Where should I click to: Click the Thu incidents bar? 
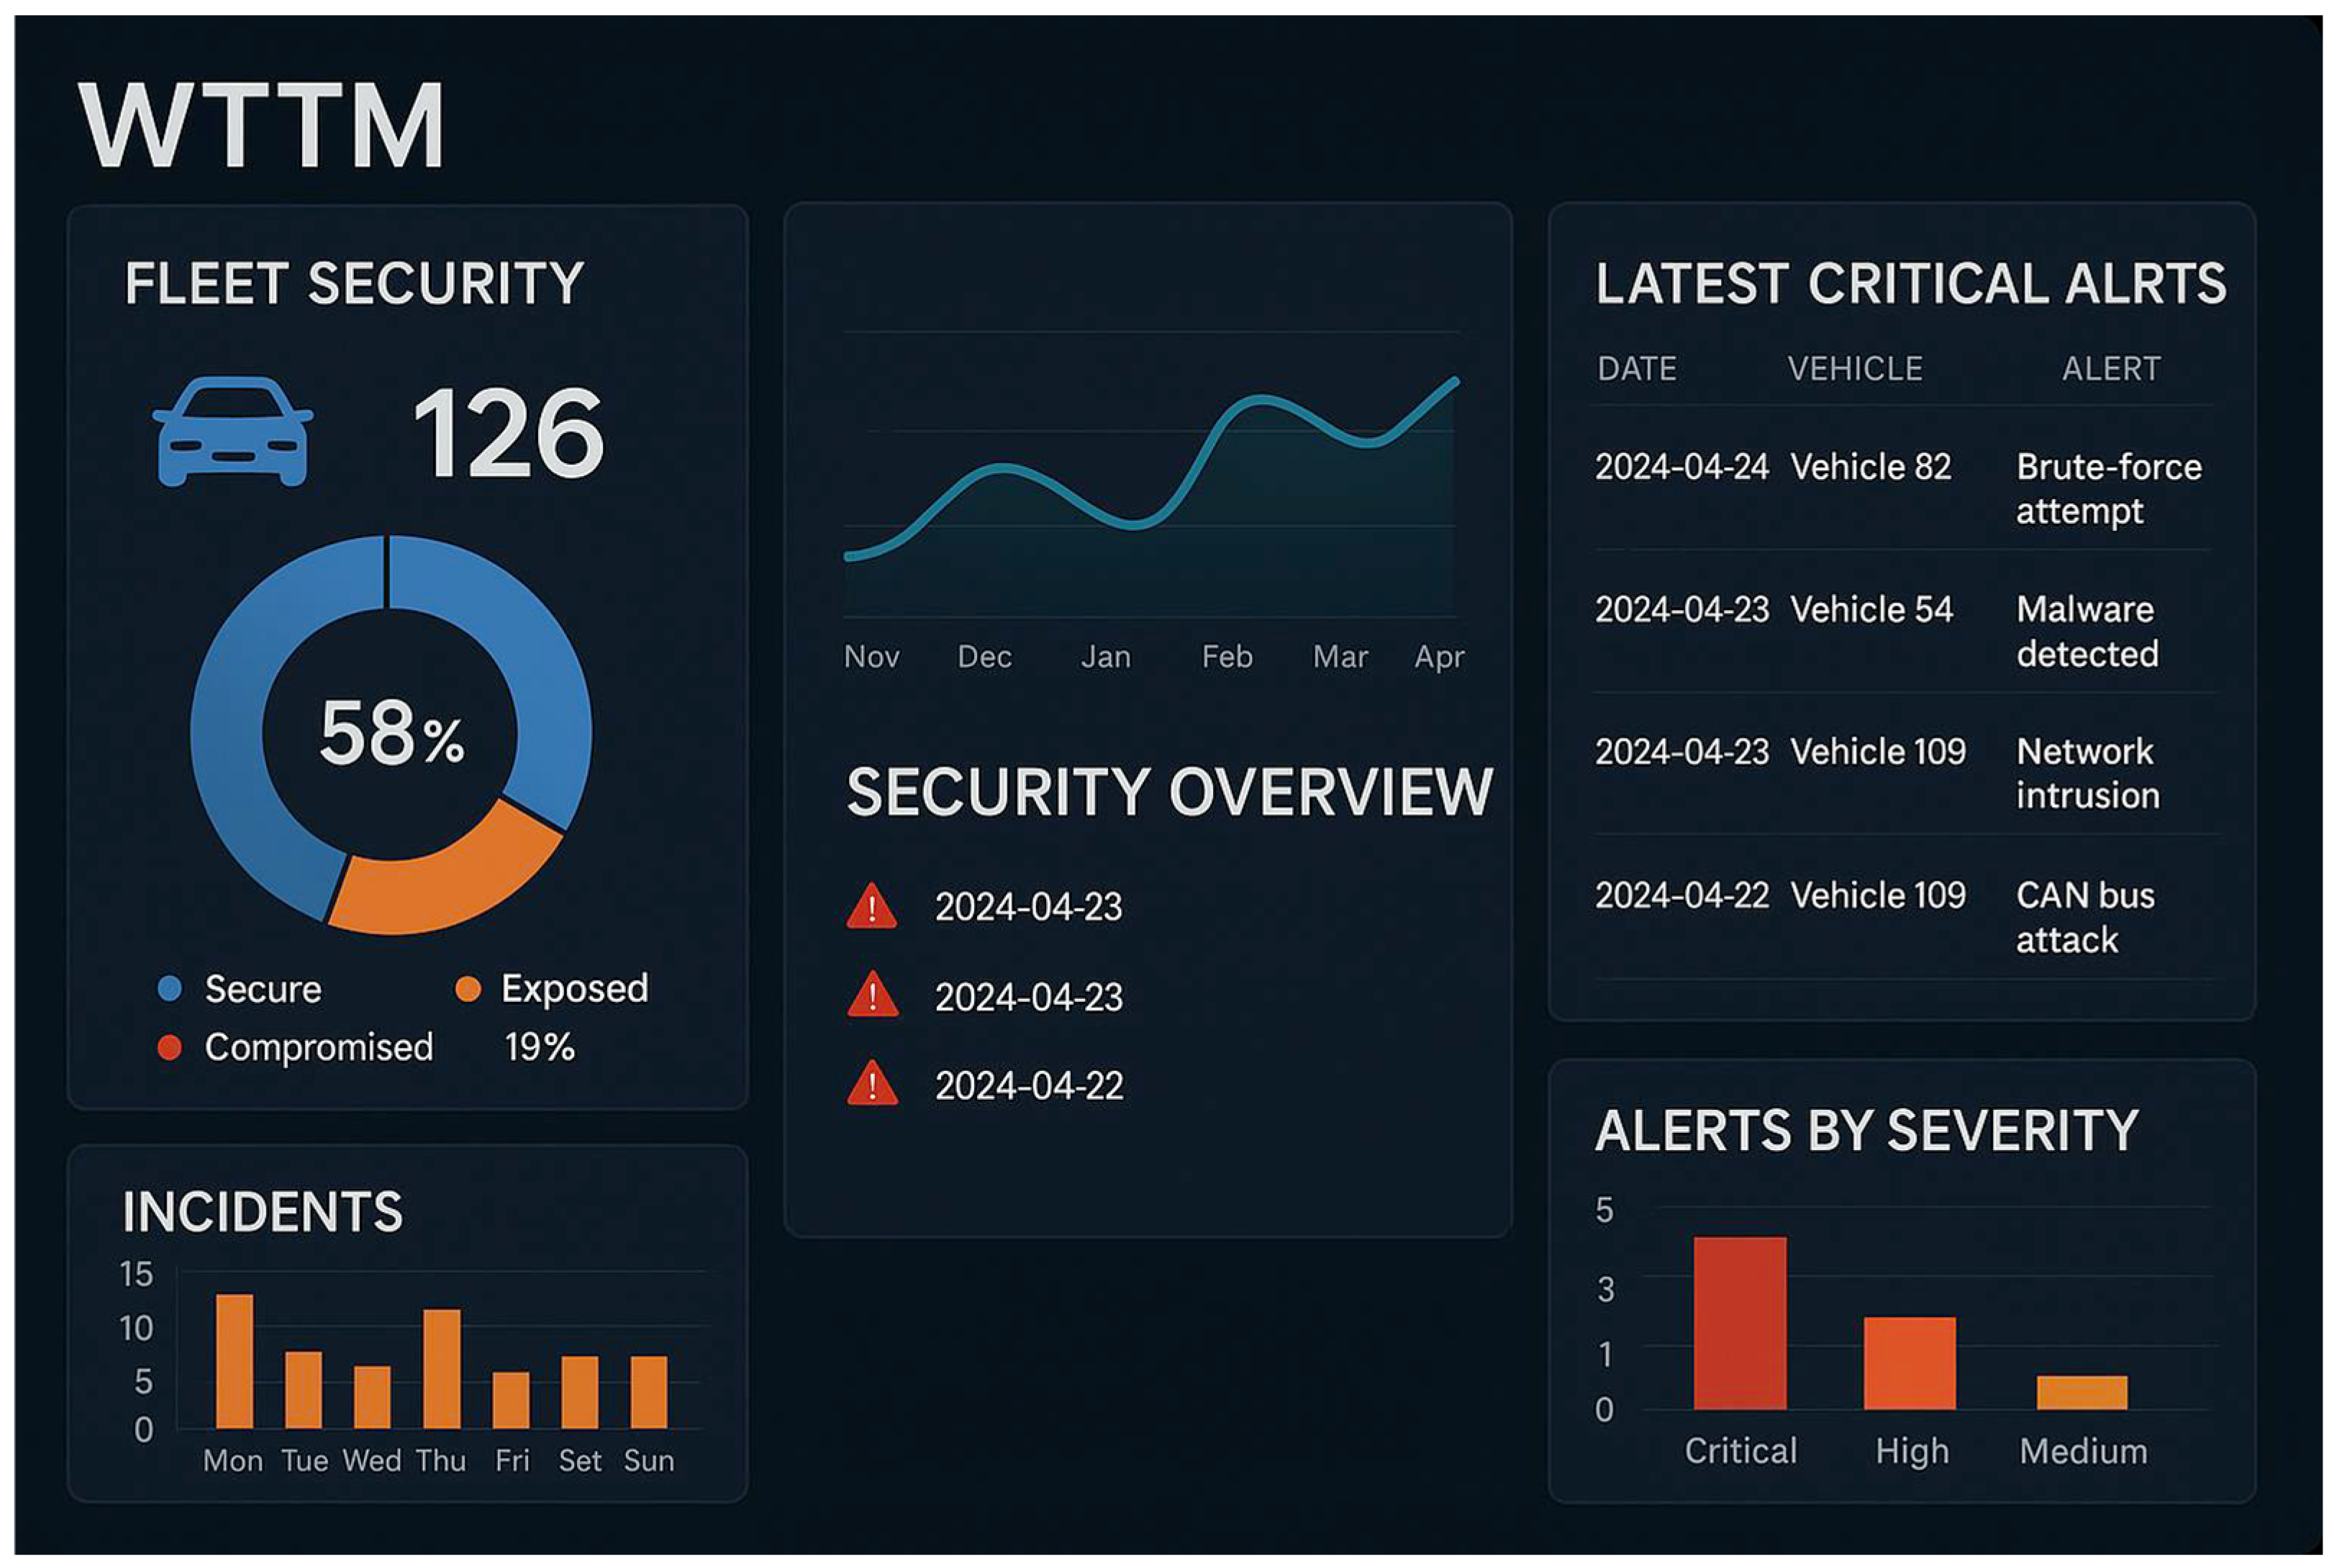pyautogui.click(x=441, y=1368)
